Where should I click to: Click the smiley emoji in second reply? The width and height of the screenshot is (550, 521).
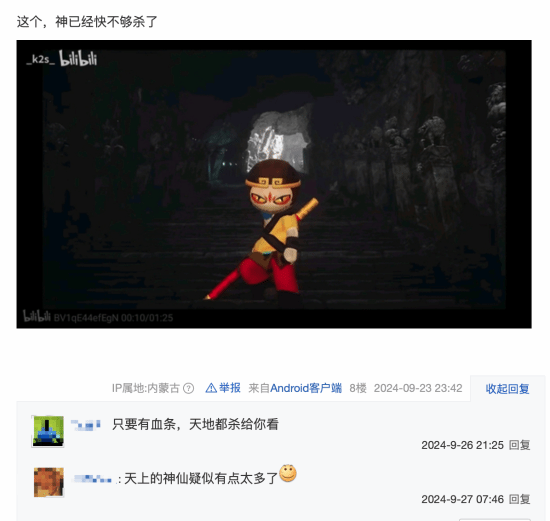288,473
